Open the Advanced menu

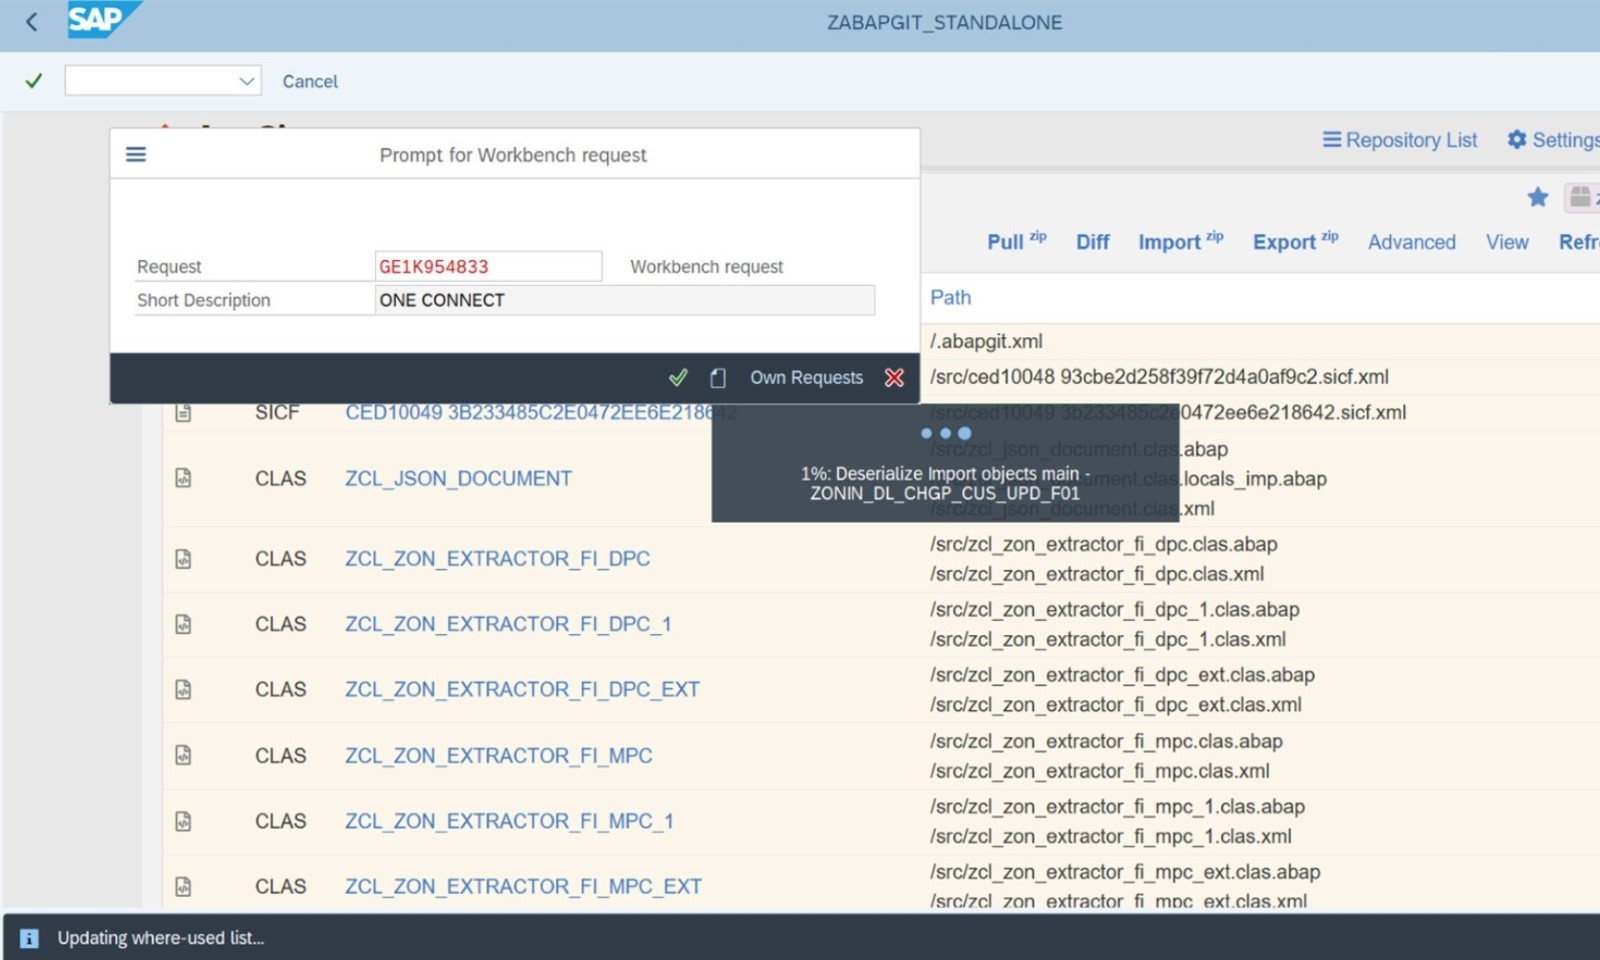tap(1411, 242)
